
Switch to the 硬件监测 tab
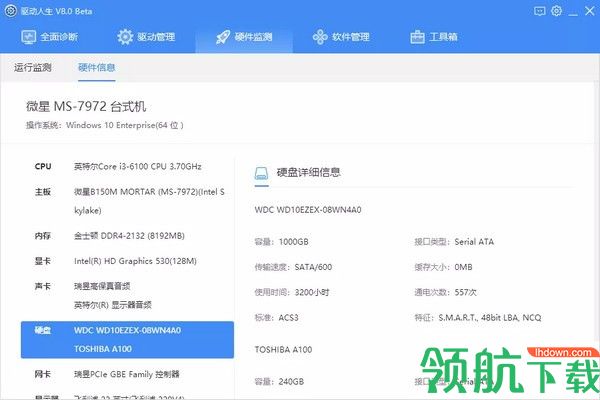coord(244,37)
